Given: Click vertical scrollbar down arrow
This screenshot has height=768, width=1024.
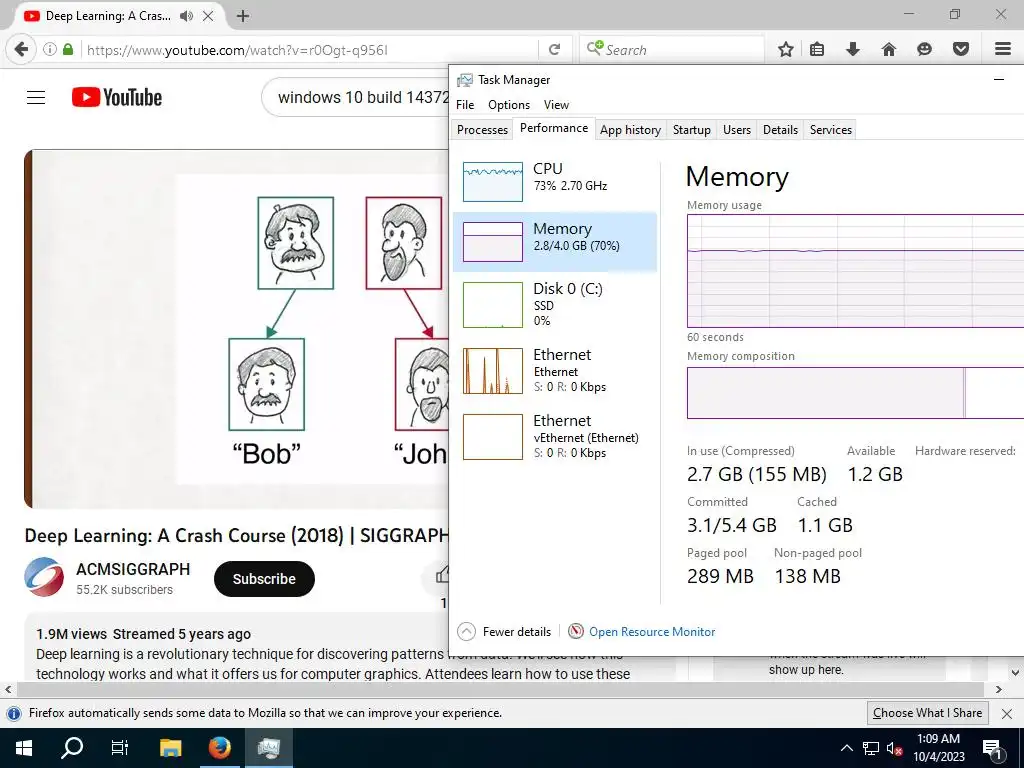Looking at the screenshot, I should pos(1016,673).
